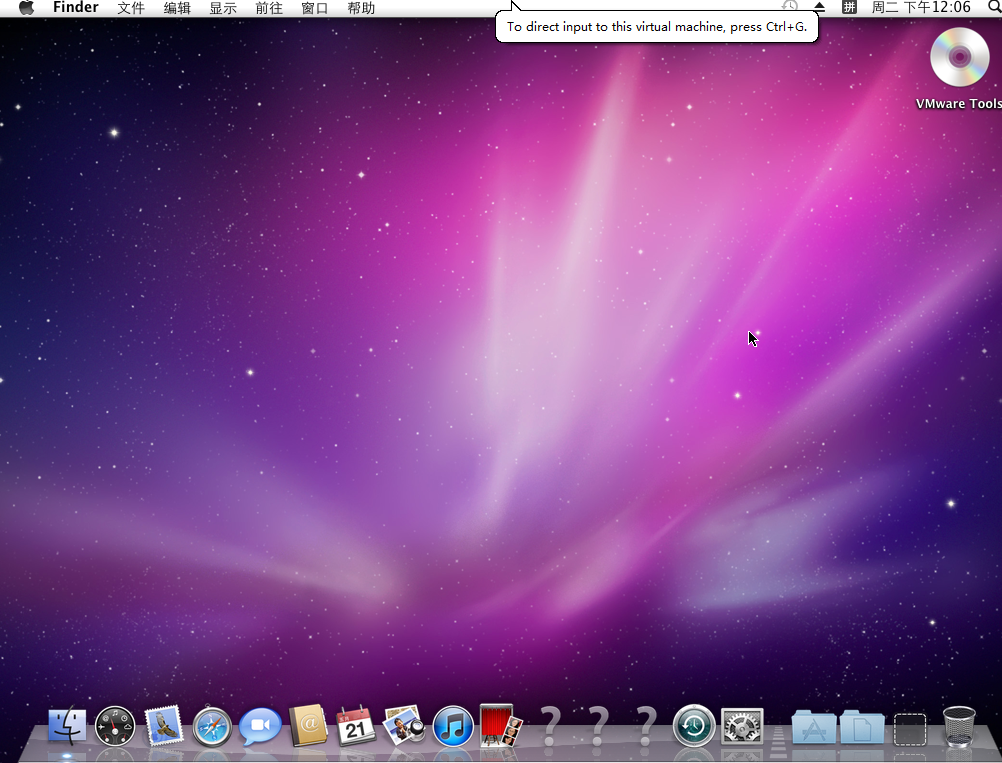
Task: Open the 帮助 menu
Action: click(361, 8)
